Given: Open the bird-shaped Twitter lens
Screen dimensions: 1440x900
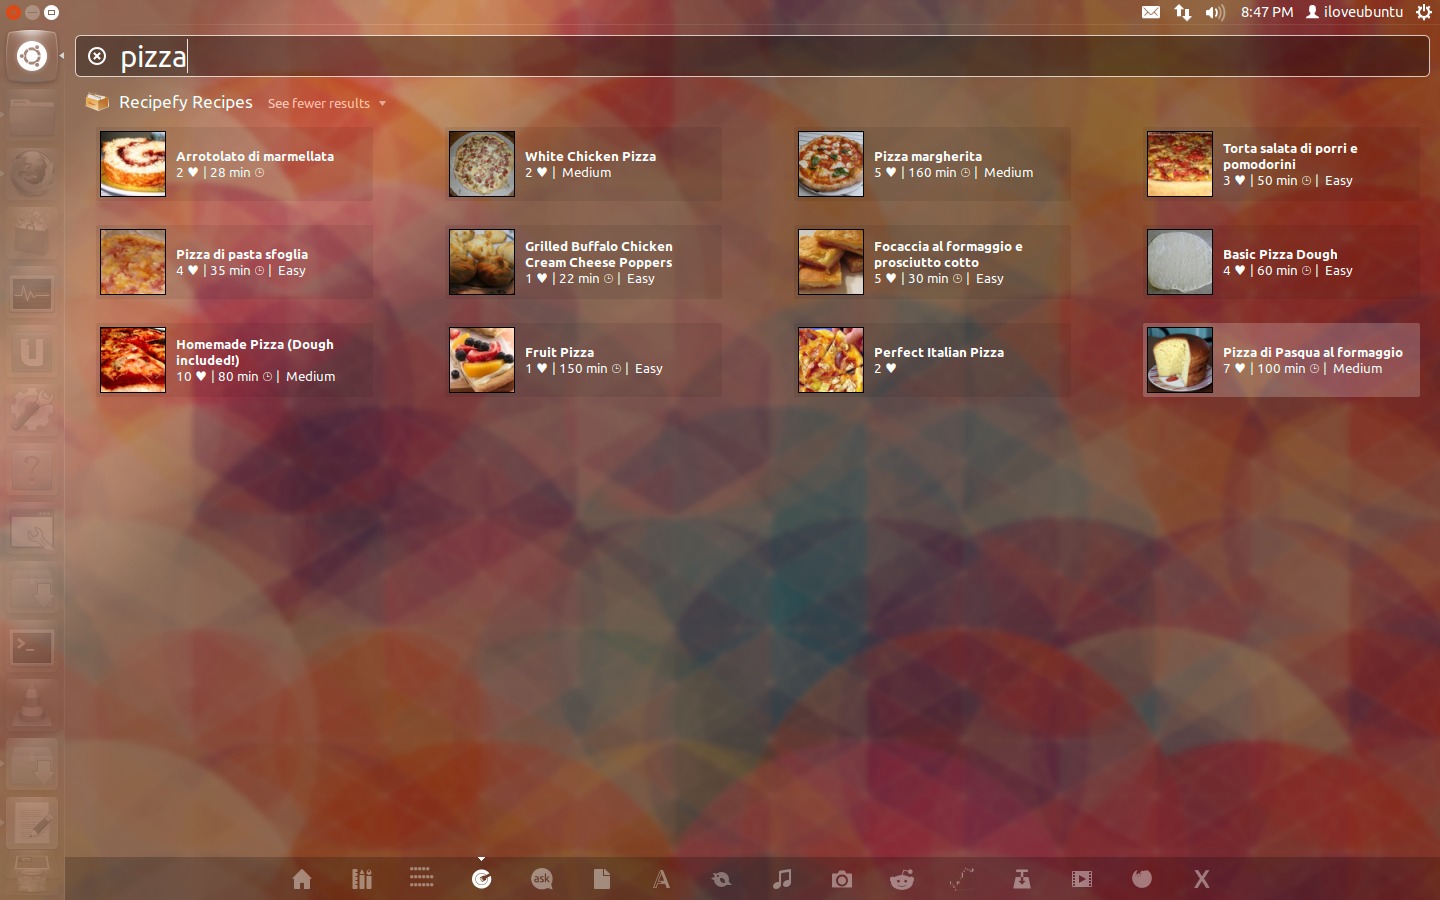Looking at the screenshot, I should coord(721,879).
